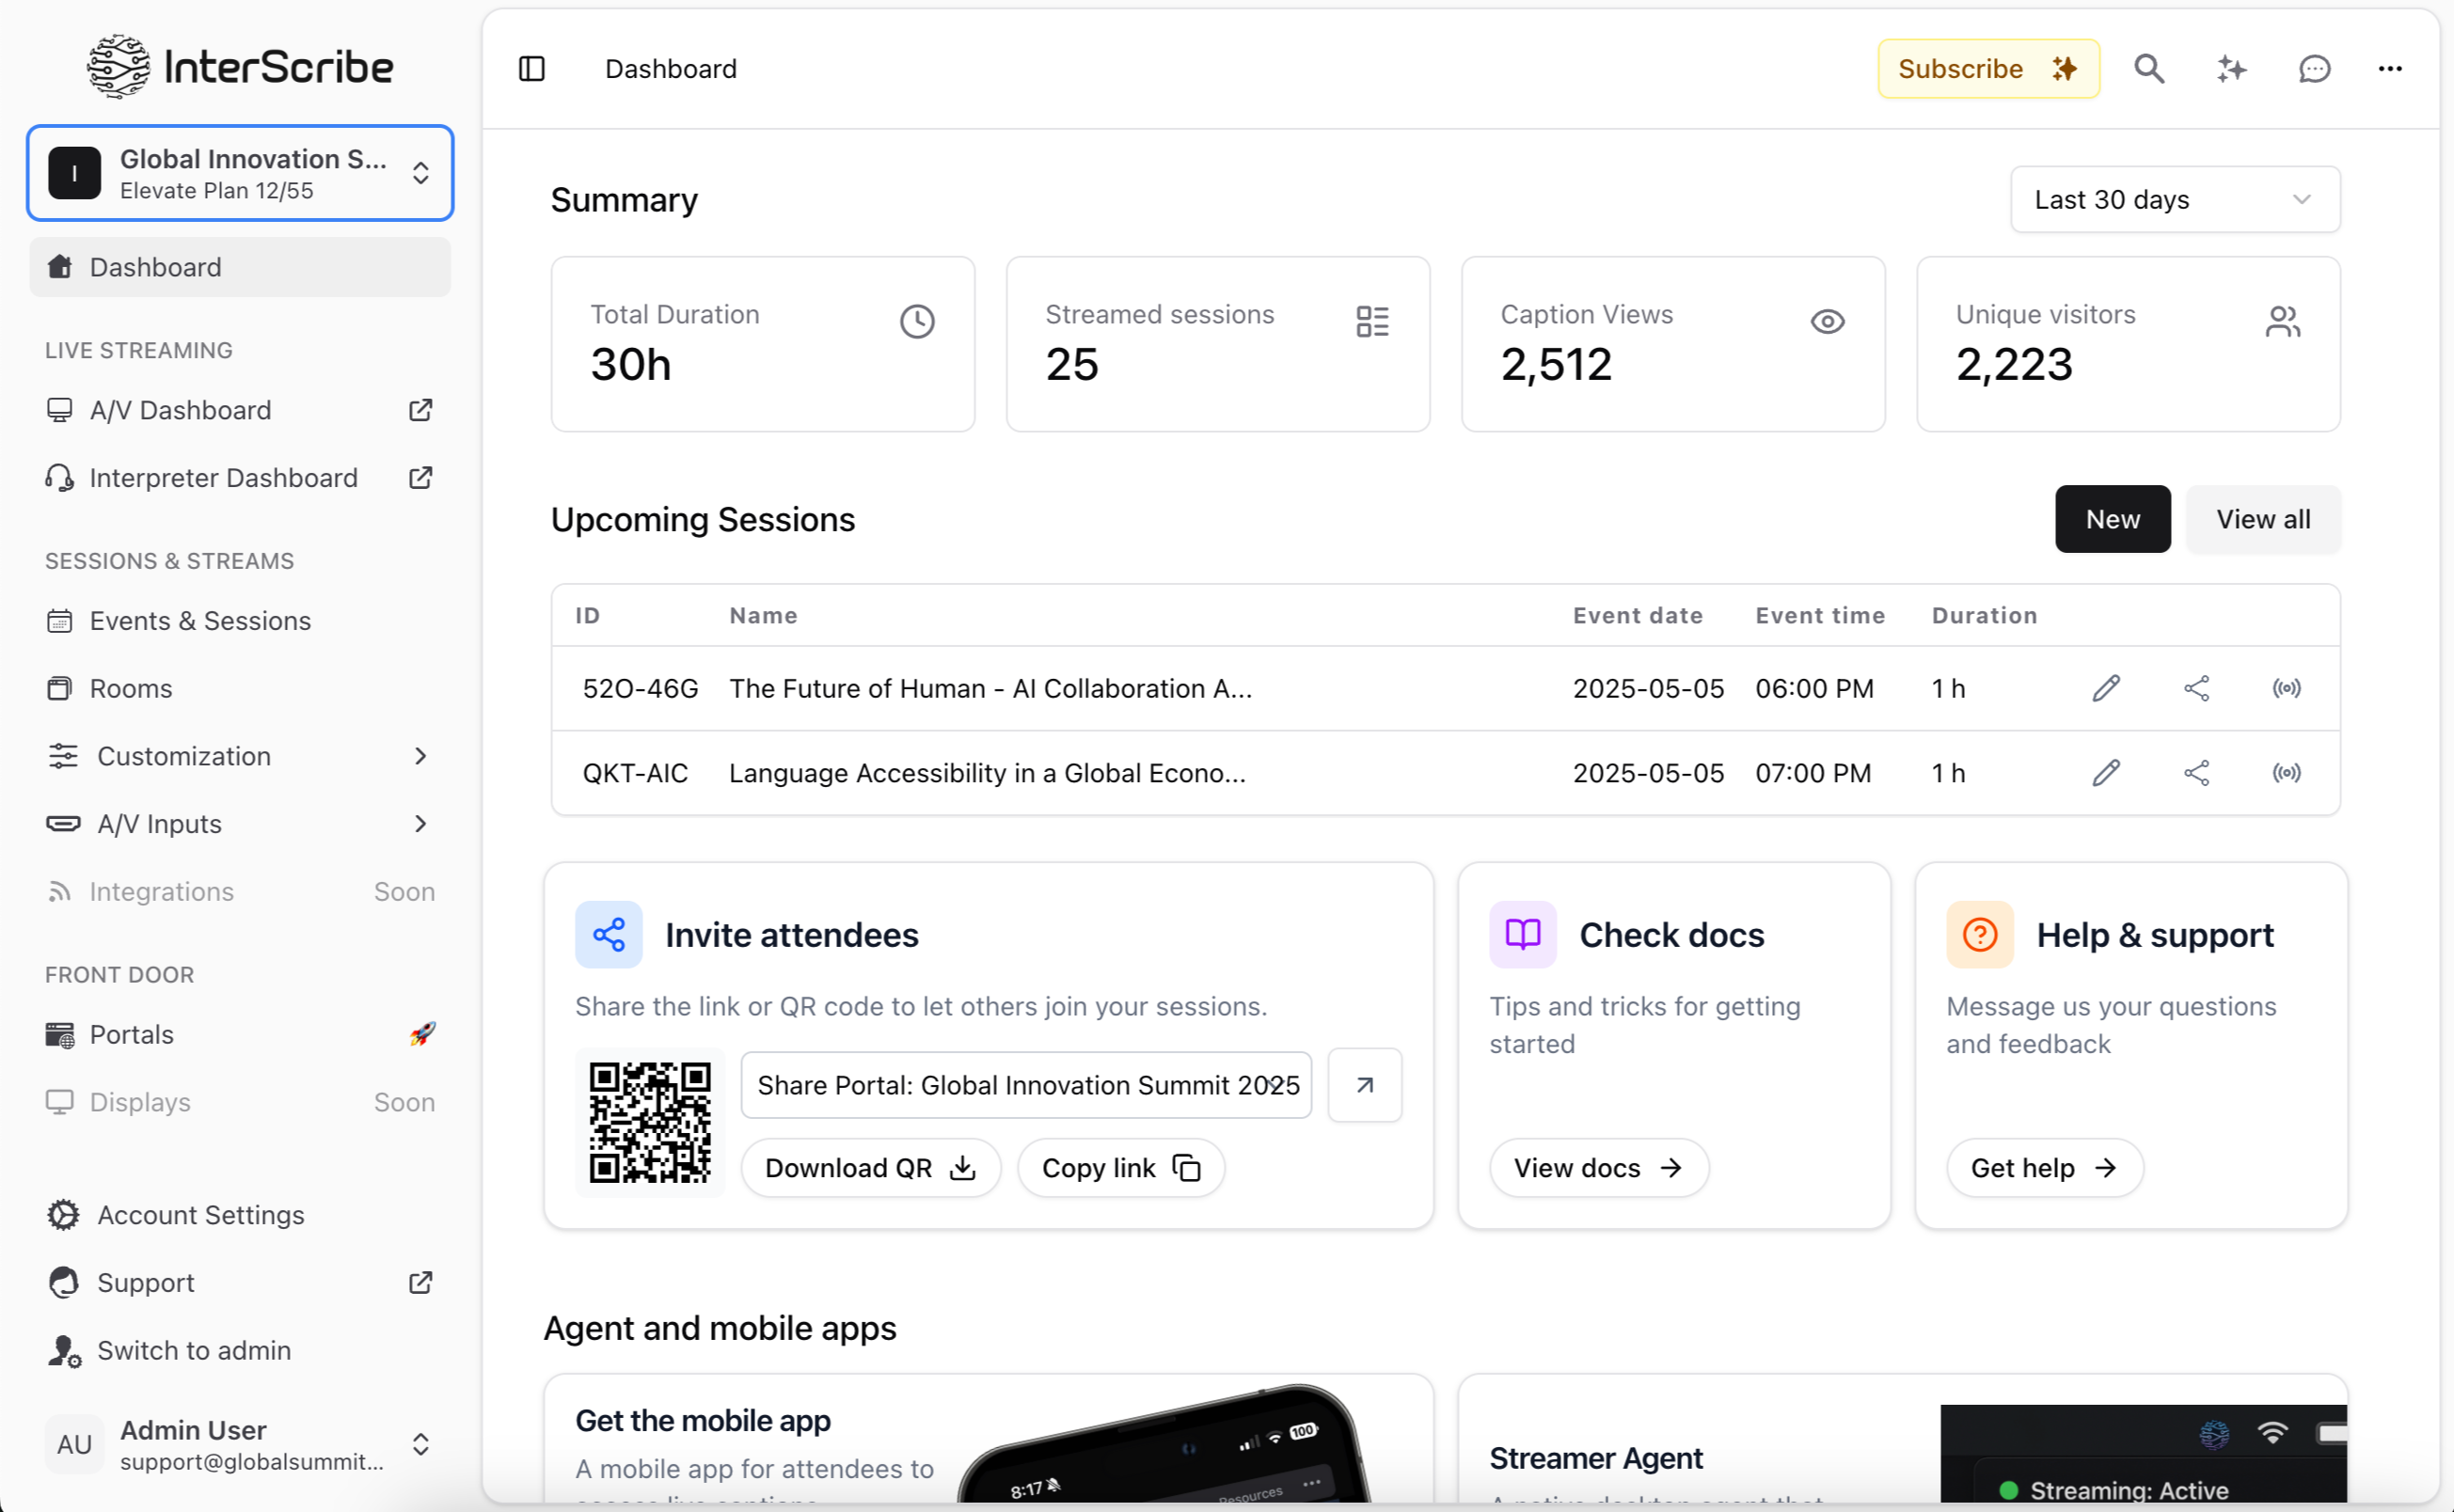Open A/V Dashboard via external link icon

(x=421, y=410)
